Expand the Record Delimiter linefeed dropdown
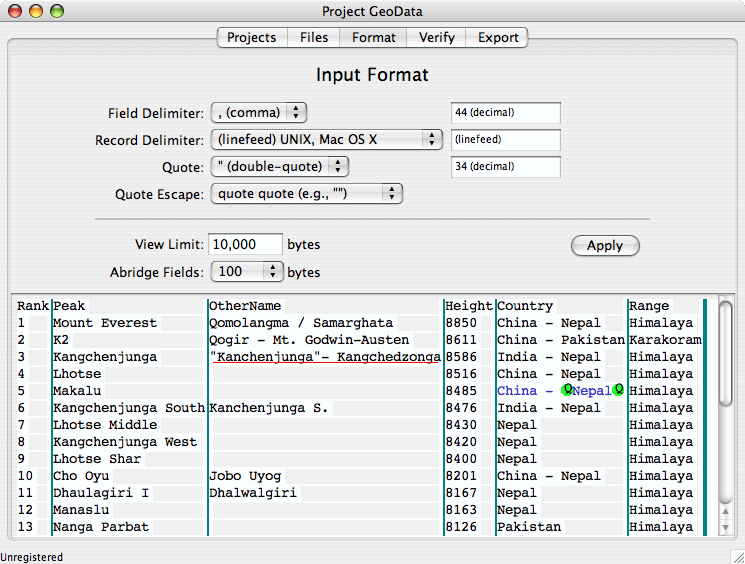This screenshot has width=745, height=564. click(327, 140)
